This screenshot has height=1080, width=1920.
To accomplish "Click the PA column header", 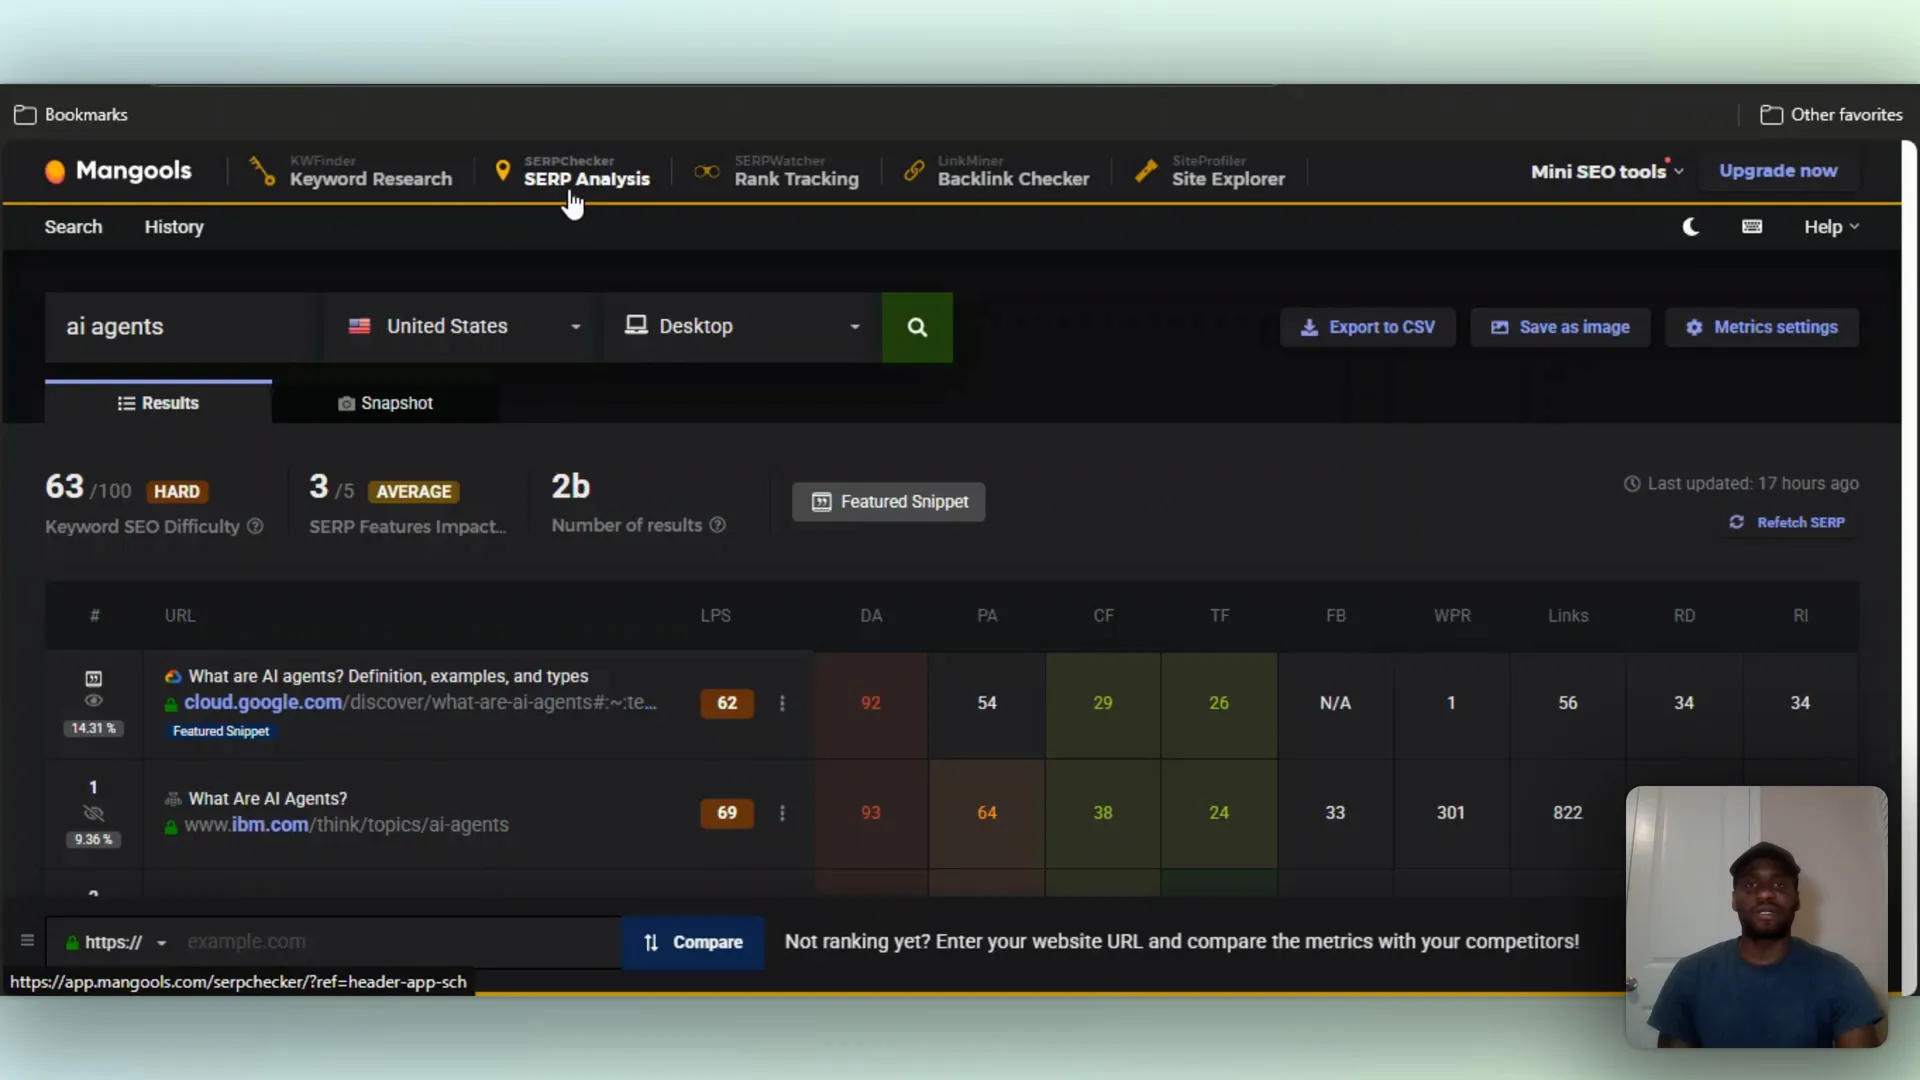I will point(987,616).
